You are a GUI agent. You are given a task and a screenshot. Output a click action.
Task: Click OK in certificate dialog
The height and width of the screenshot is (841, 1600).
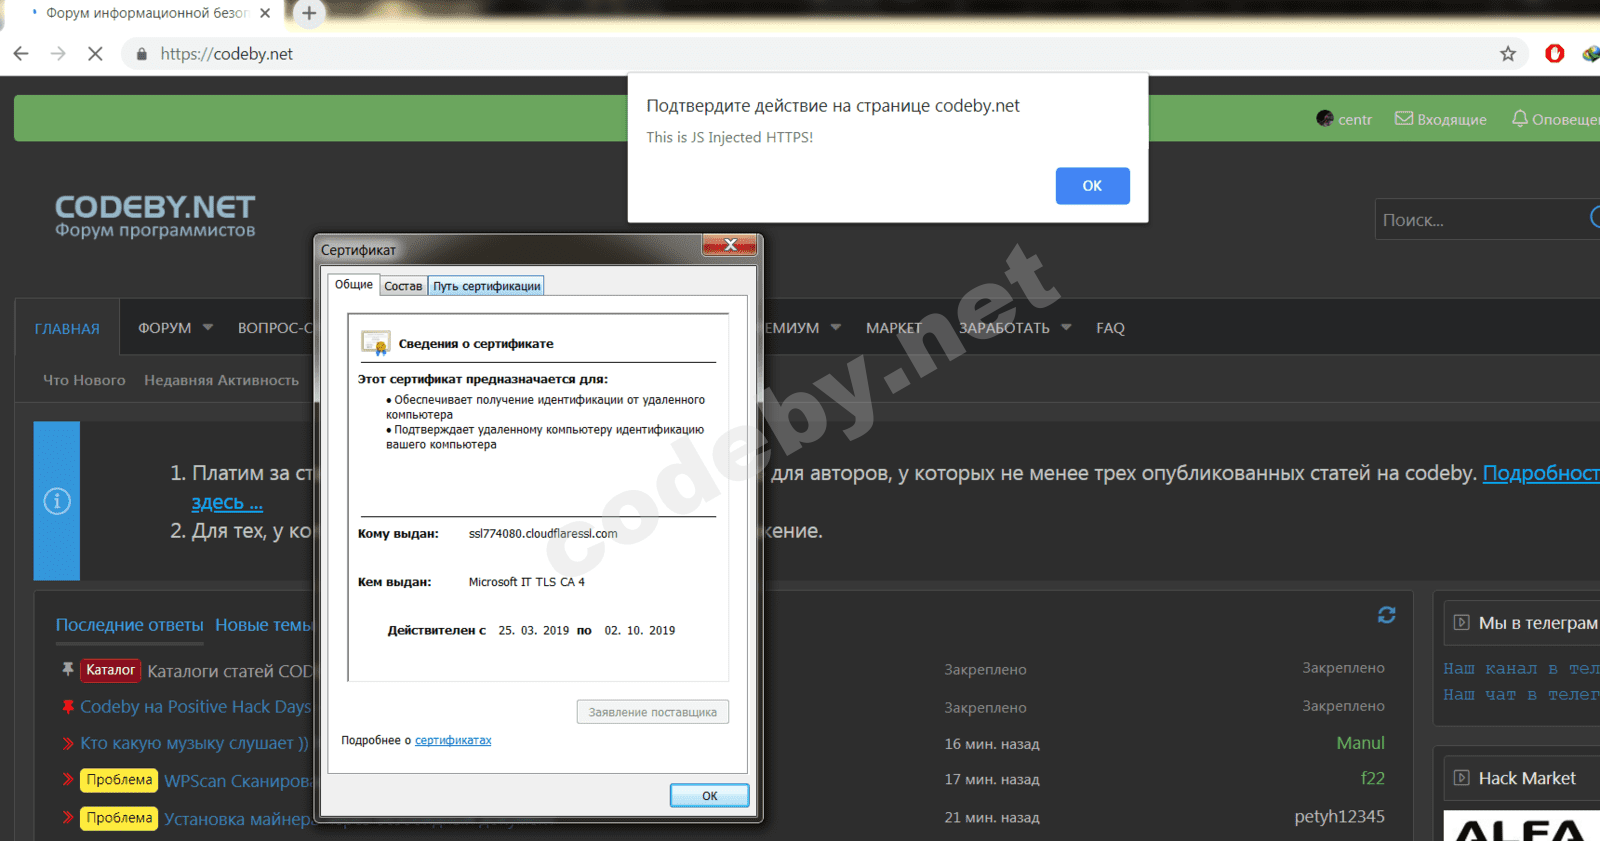(709, 796)
